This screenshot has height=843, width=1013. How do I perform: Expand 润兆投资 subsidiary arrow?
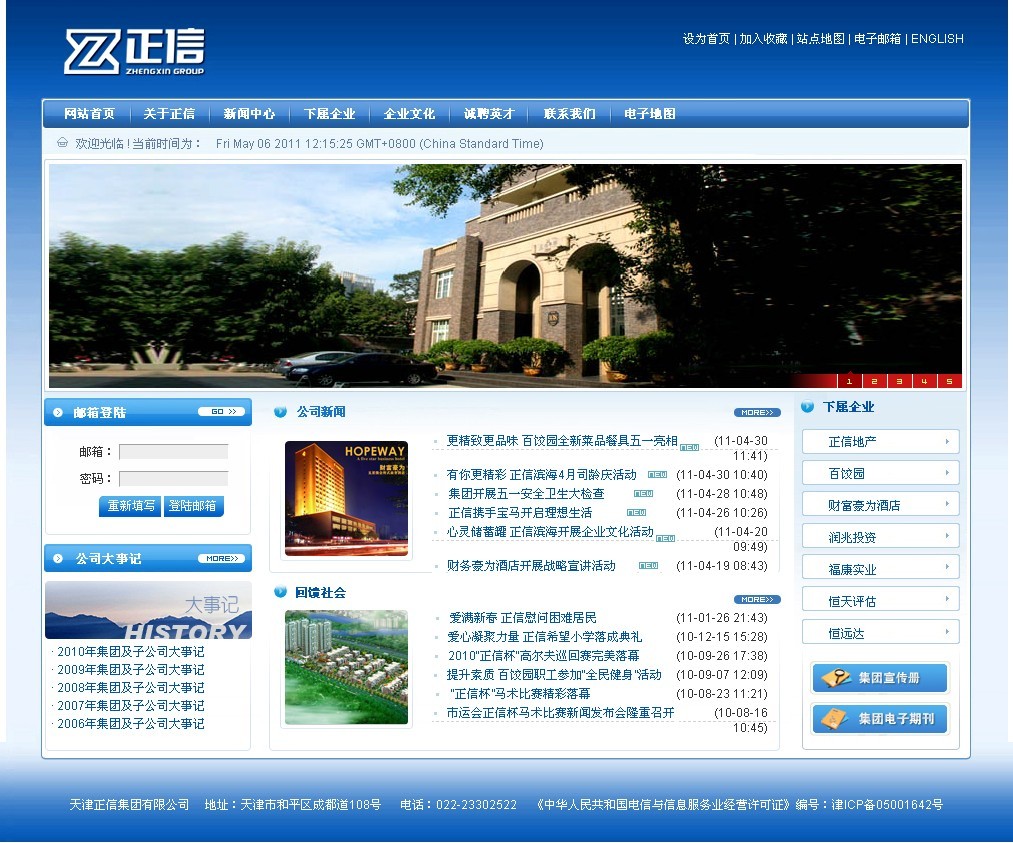[x=947, y=536]
